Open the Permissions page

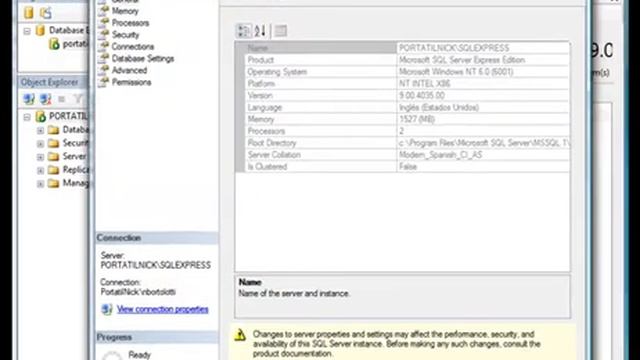[x=131, y=82]
